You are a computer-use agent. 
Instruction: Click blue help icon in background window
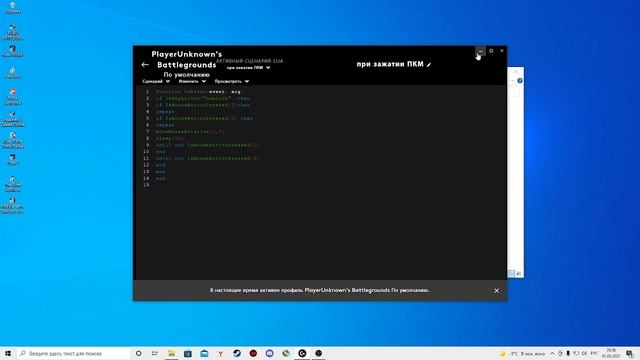click(520, 81)
